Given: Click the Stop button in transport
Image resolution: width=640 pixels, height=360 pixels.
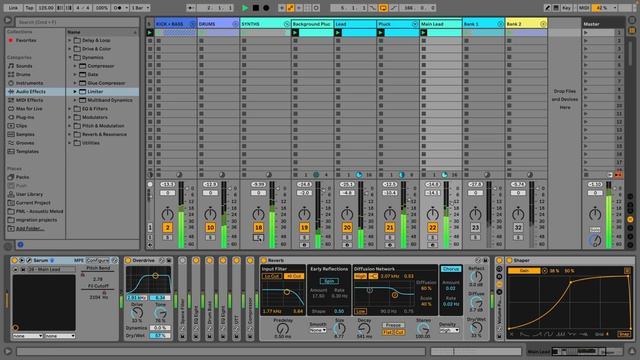Looking at the screenshot, I should [x=256, y=8].
